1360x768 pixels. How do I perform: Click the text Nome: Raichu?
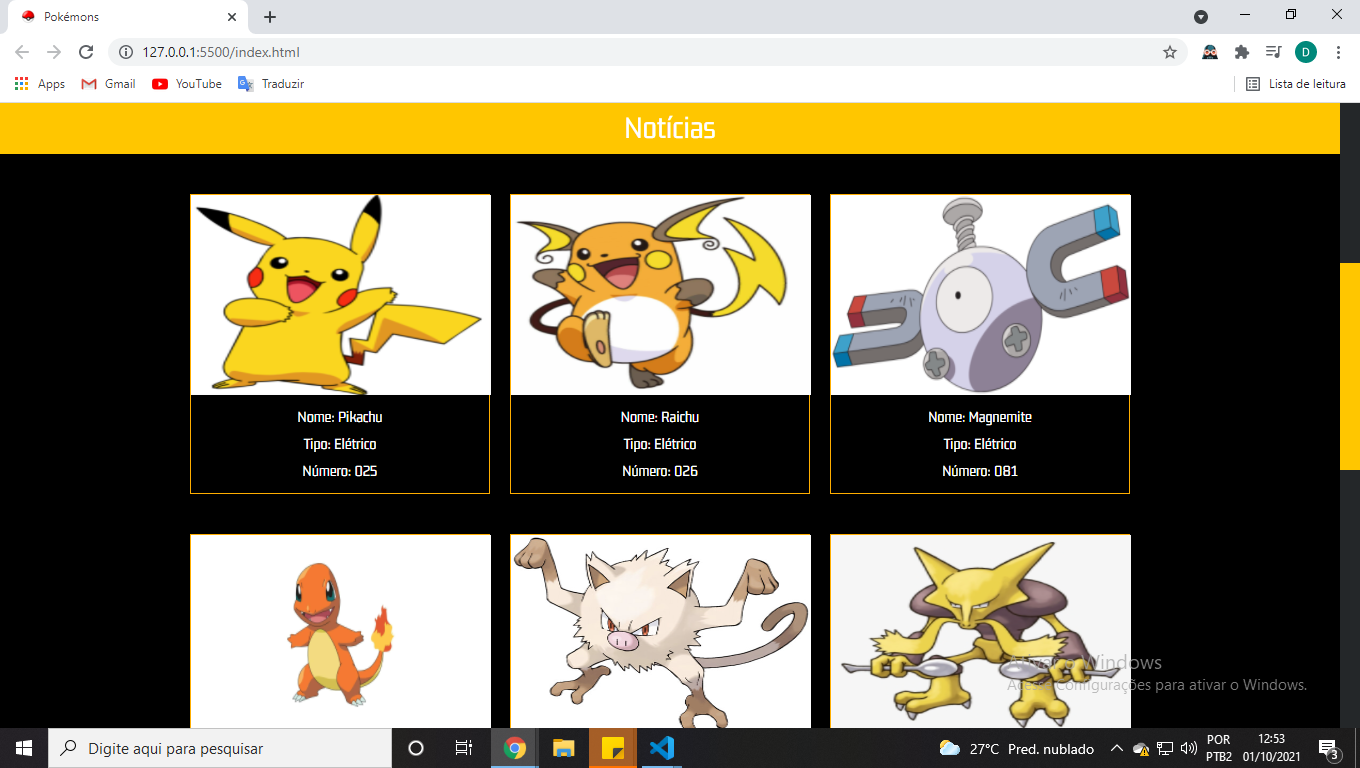coord(660,417)
